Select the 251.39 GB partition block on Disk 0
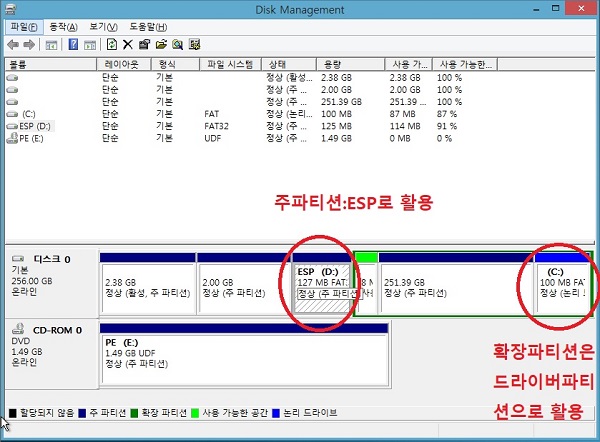 pyautogui.click(x=455, y=284)
